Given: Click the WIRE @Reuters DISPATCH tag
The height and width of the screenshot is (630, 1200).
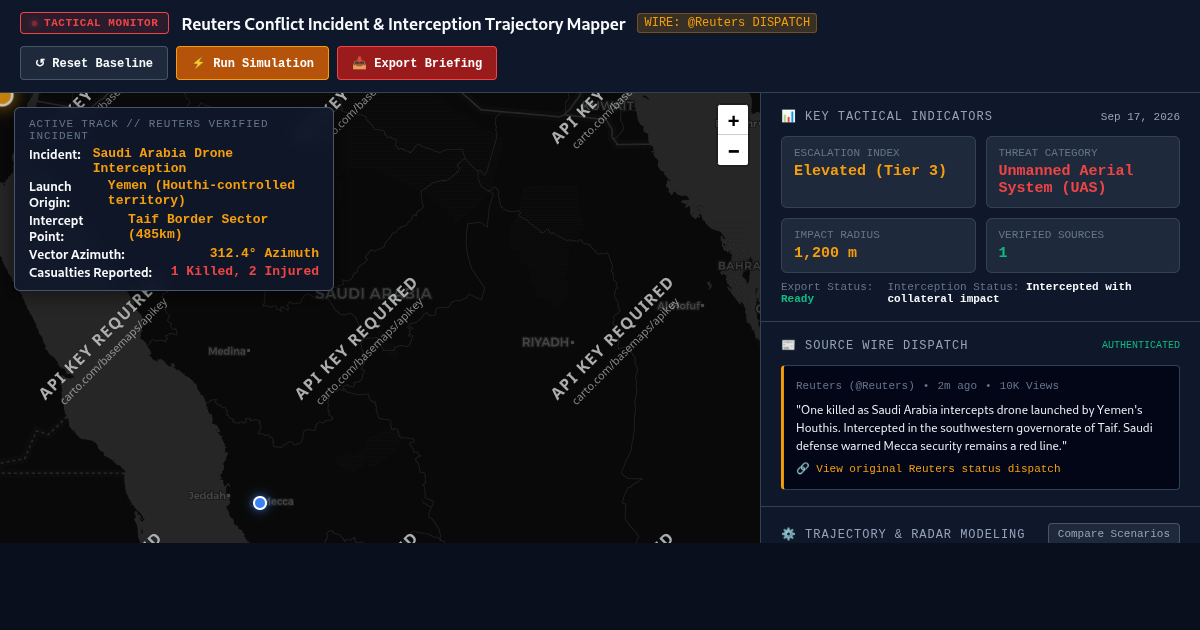Looking at the screenshot, I should click(727, 23).
